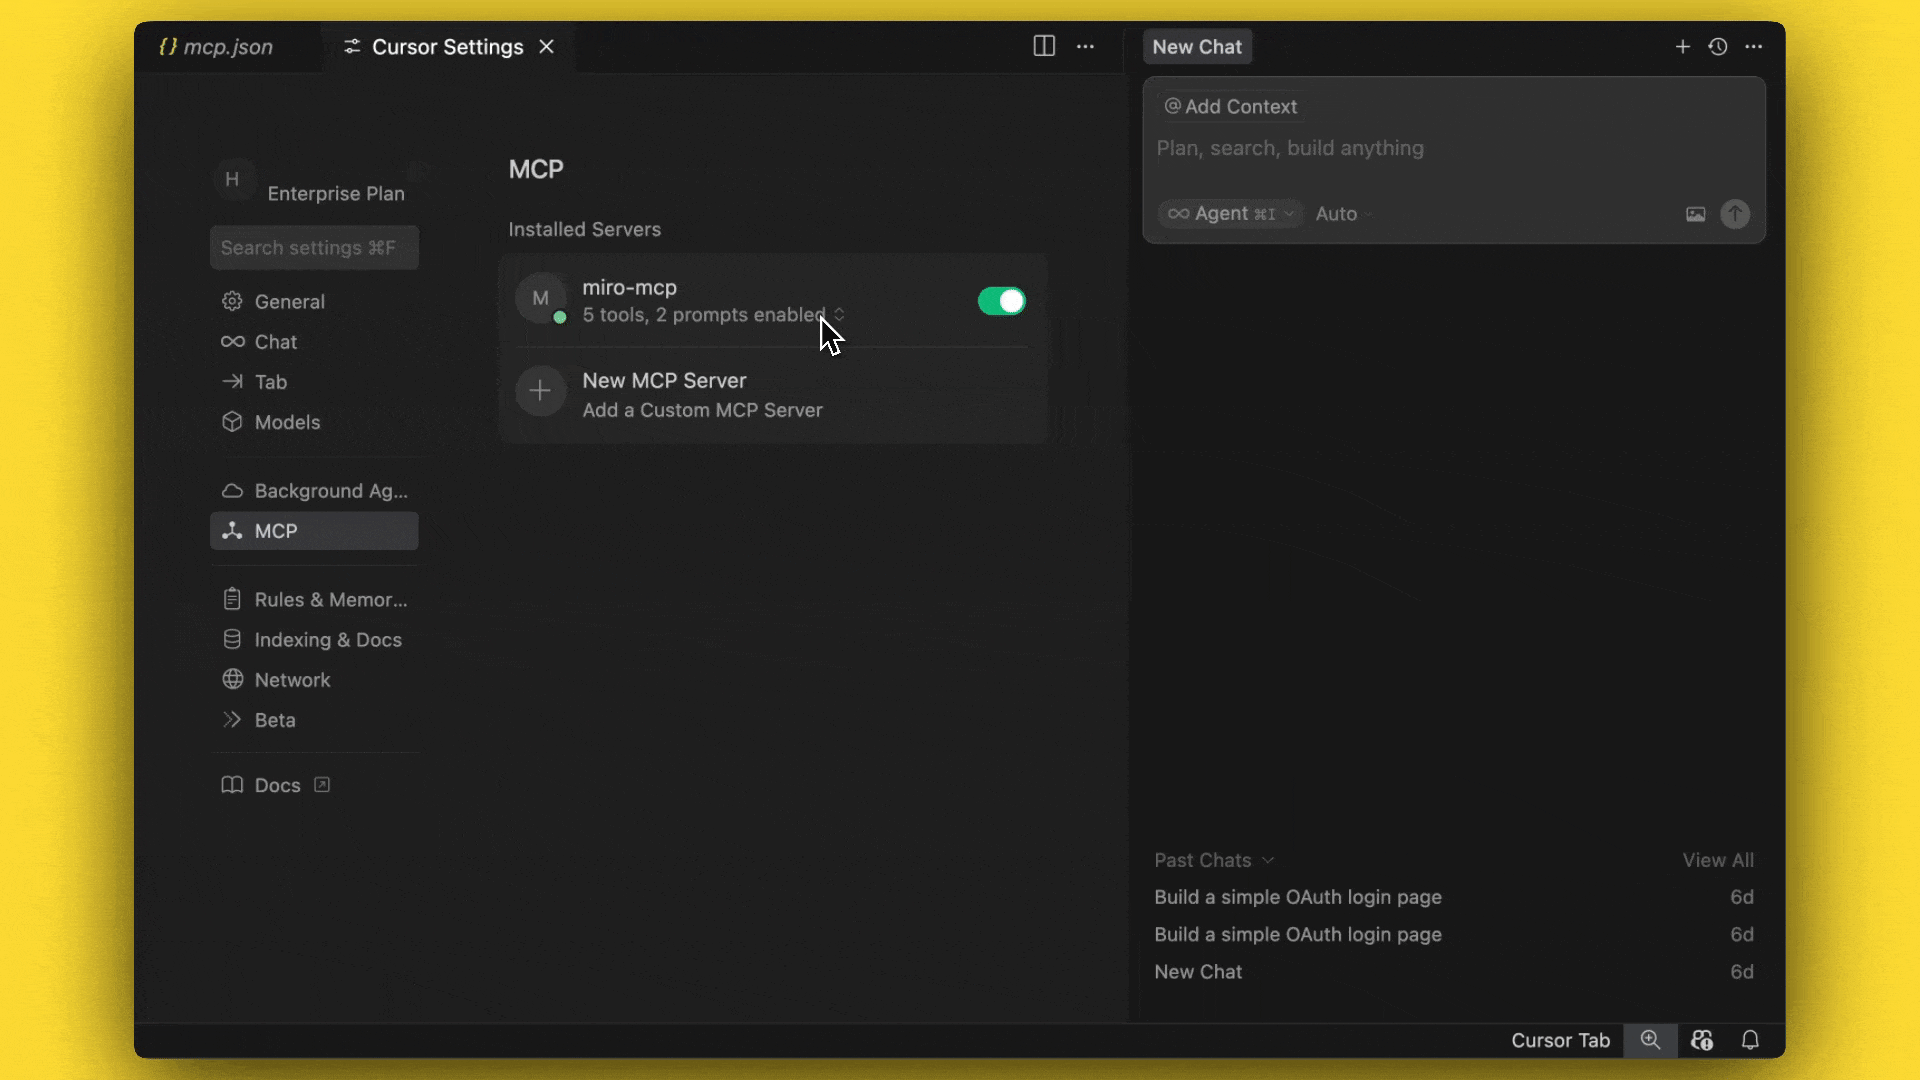Click the split editor layout icon
The image size is (1920, 1080).
click(1043, 46)
